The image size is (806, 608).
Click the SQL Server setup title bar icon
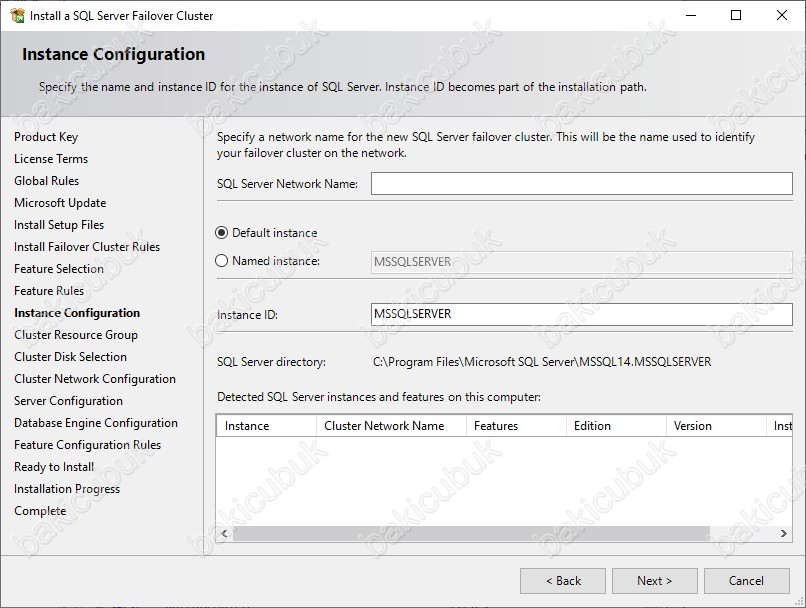coord(17,15)
